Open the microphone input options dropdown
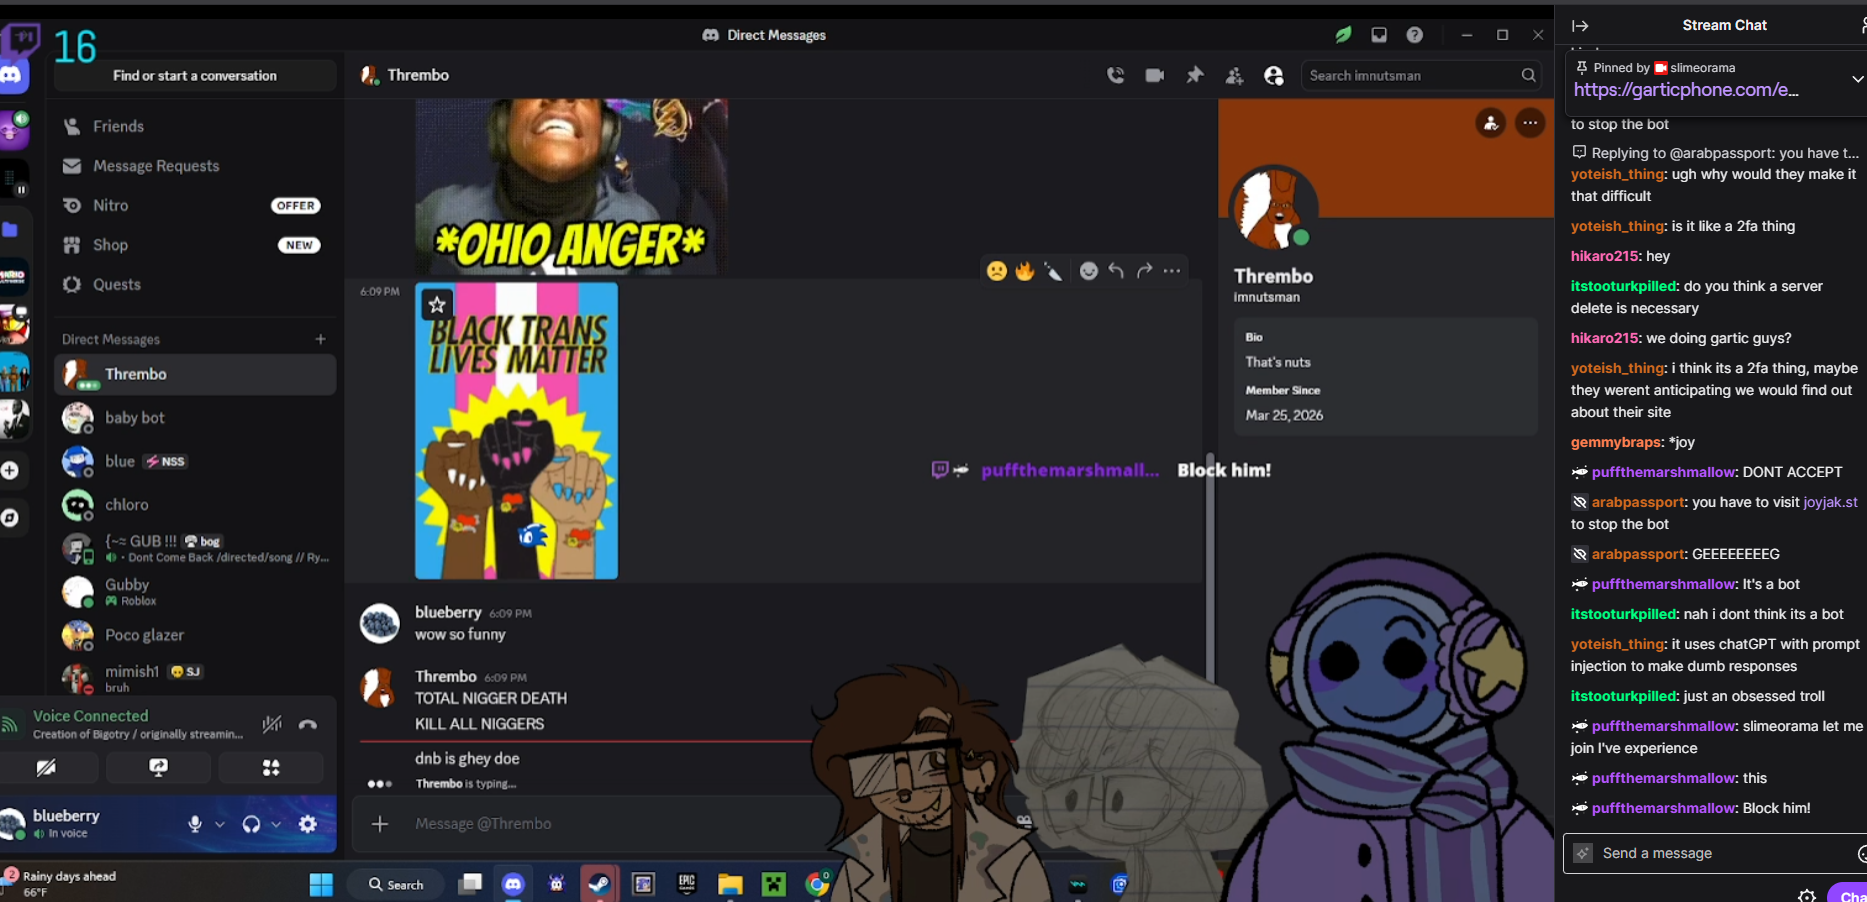 pos(220,824)
